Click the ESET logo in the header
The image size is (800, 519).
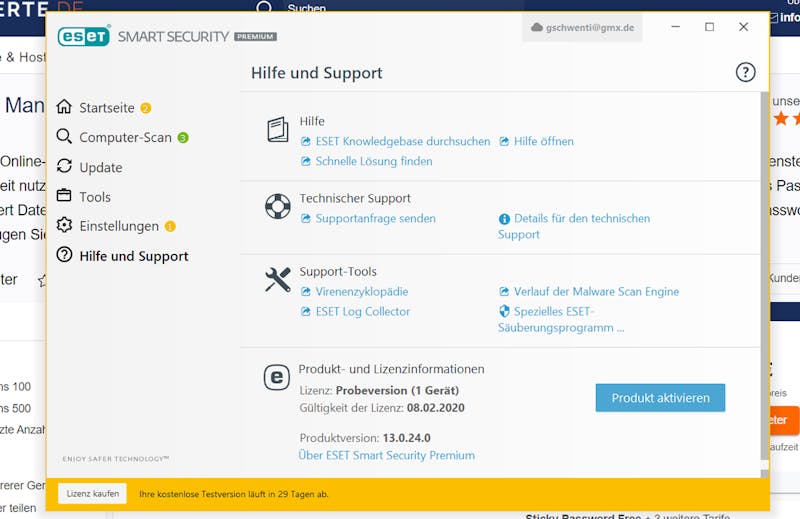pos(84,36)
